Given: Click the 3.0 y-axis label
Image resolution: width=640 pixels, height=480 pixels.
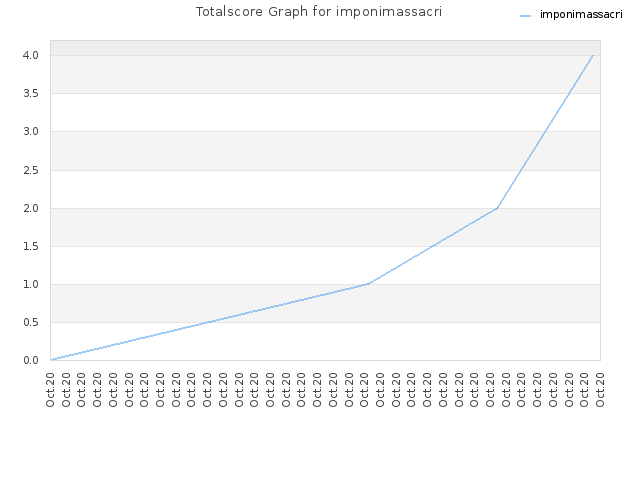Looking at the screenshot, I should pyautogui.click(x=31, y=131).
